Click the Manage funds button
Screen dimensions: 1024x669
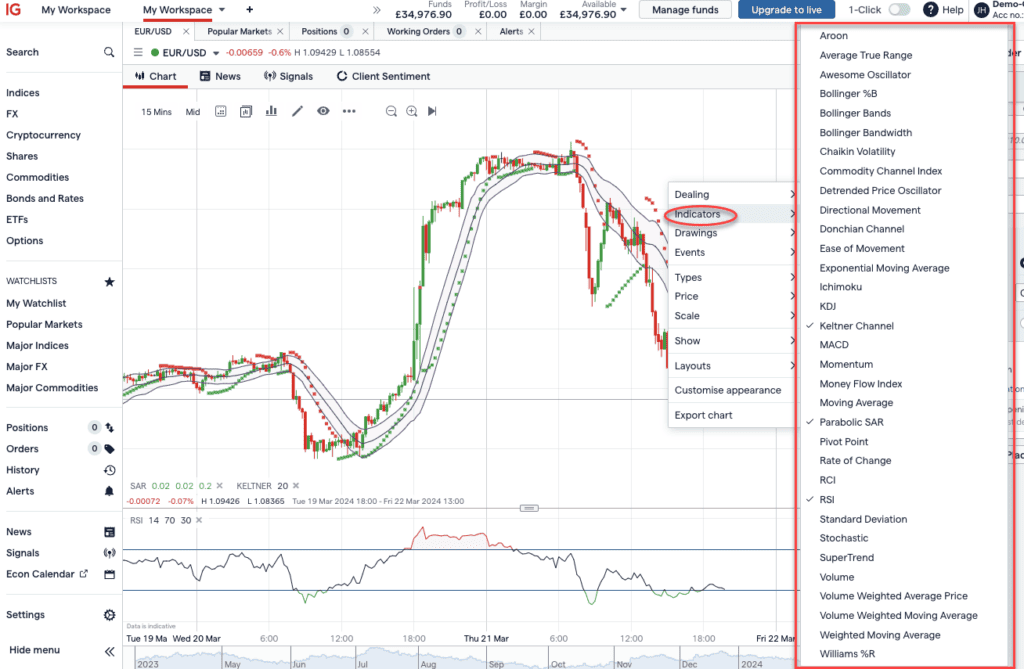pos(685,10)
